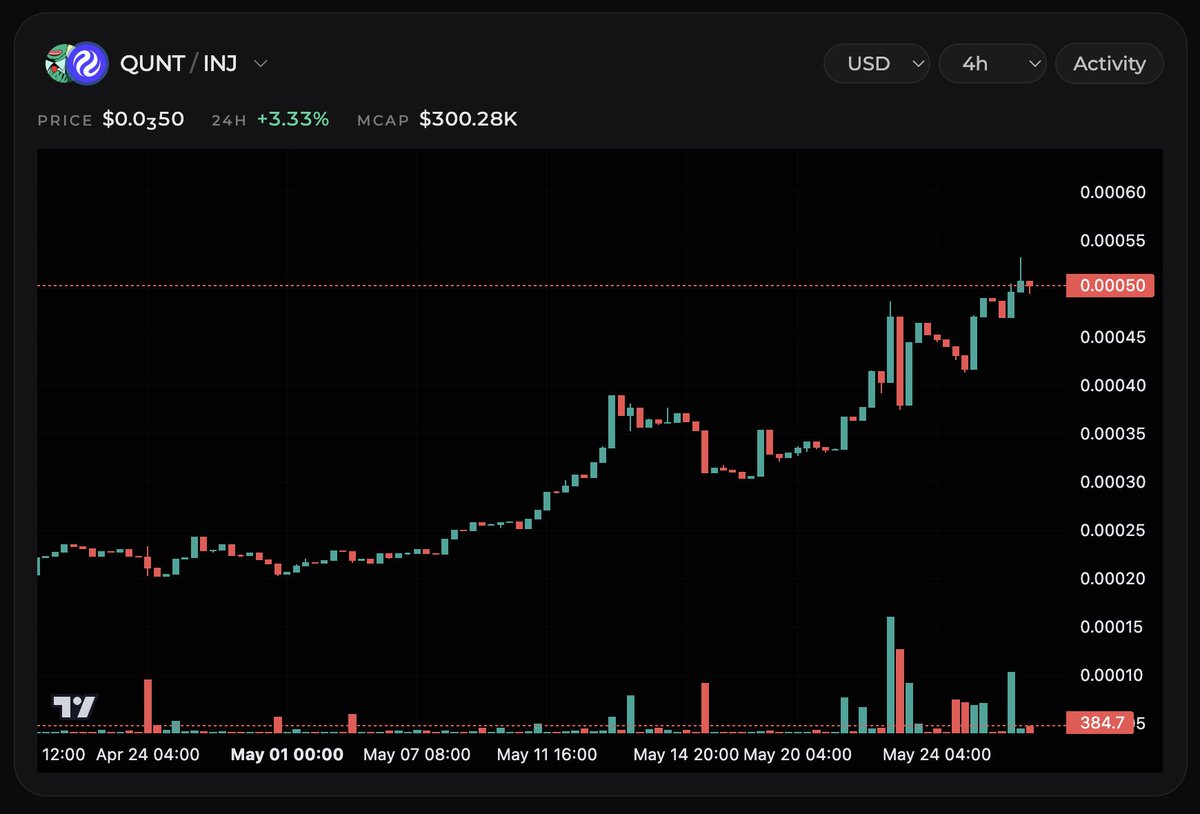Click the May 20 04:00 time axis label
This screenshot has width=1200, height=814.
point(797,755)
